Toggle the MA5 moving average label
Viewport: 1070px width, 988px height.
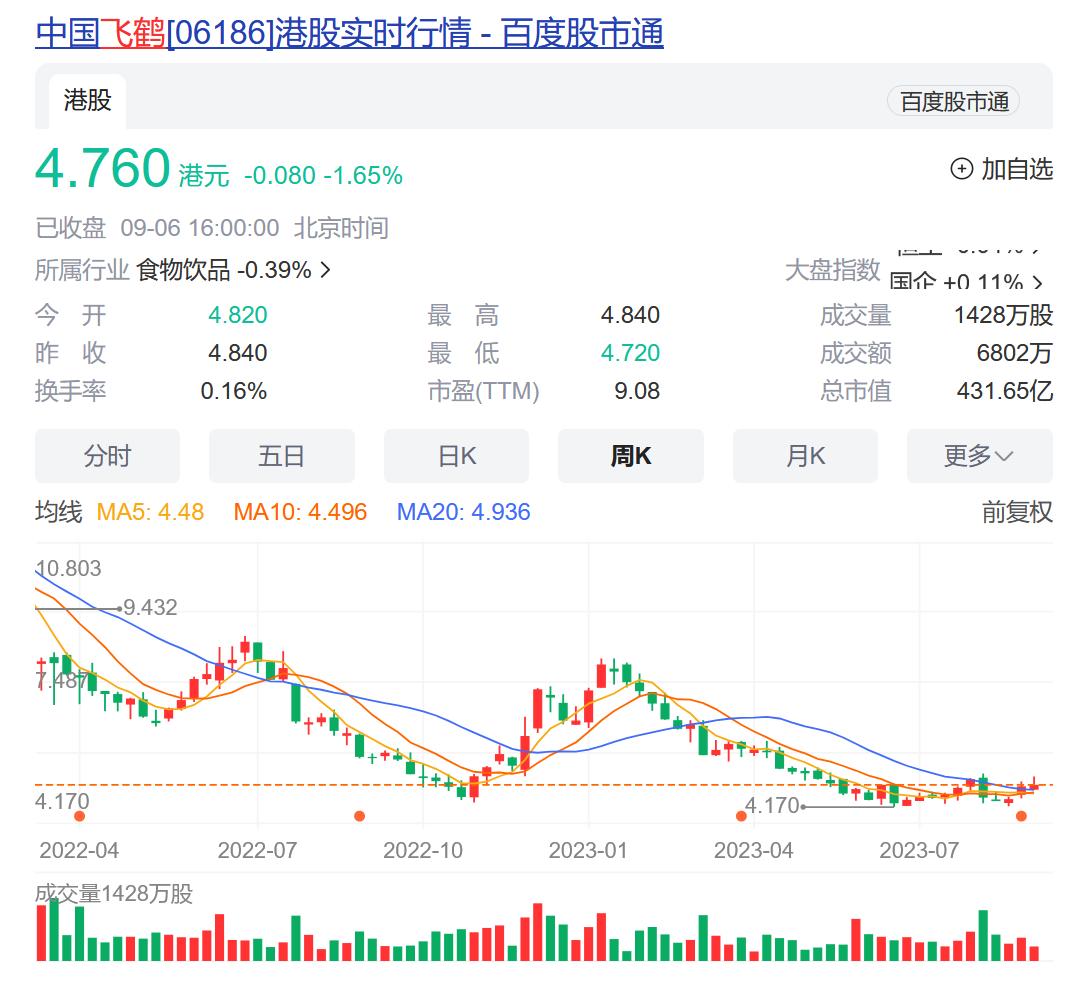[150, 513]
